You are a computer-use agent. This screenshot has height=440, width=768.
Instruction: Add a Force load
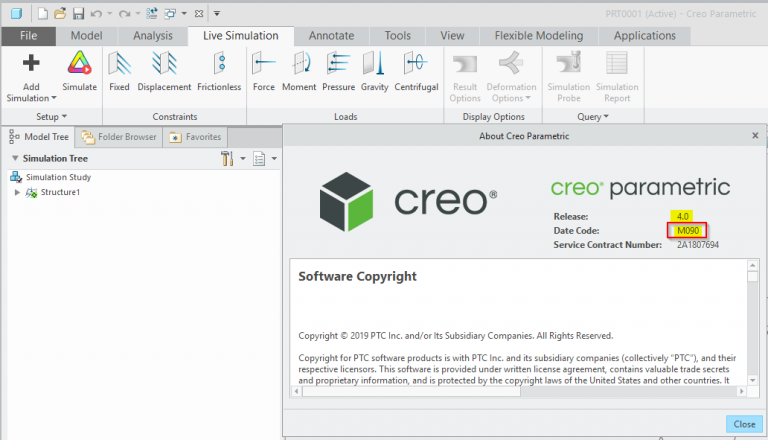pos(264,71)
